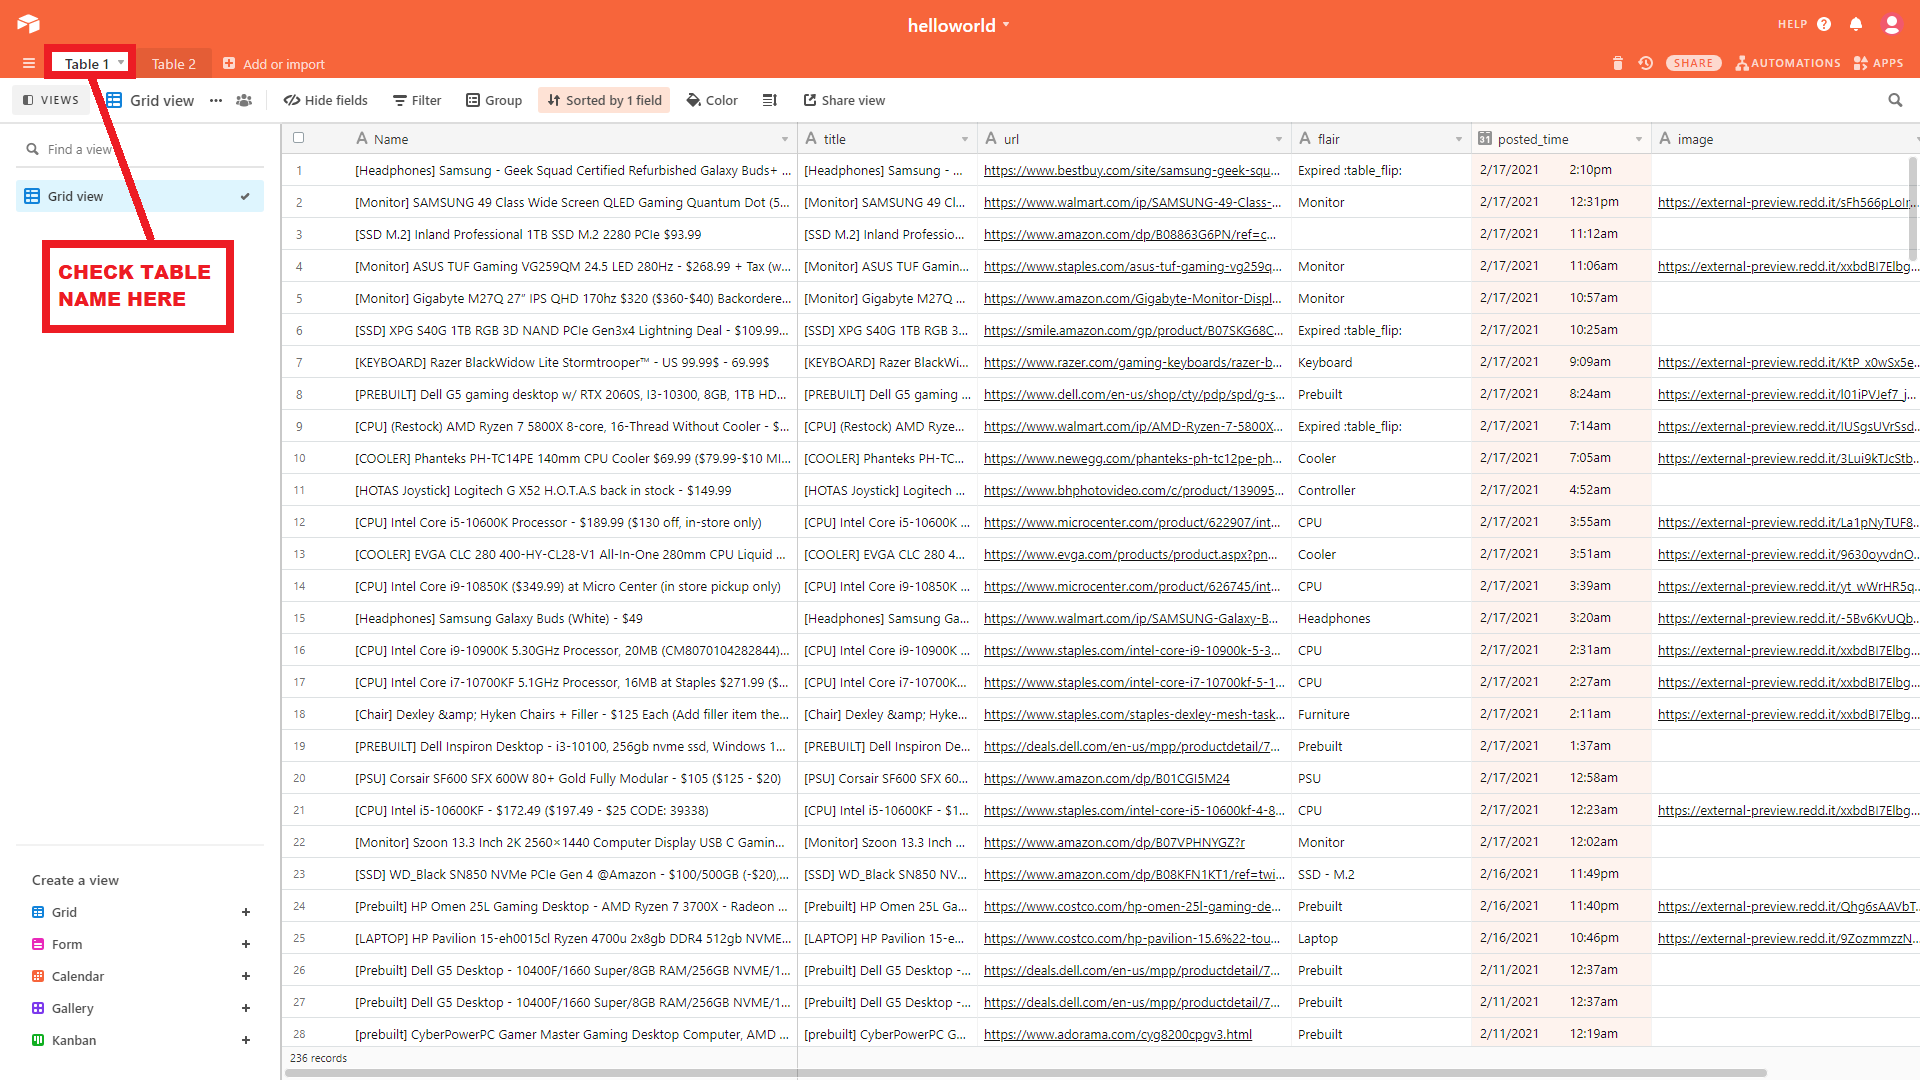The image size is (1920, 1080).
Task: Open the Group options
Action: pyautogui.click(x=494, y=100)
